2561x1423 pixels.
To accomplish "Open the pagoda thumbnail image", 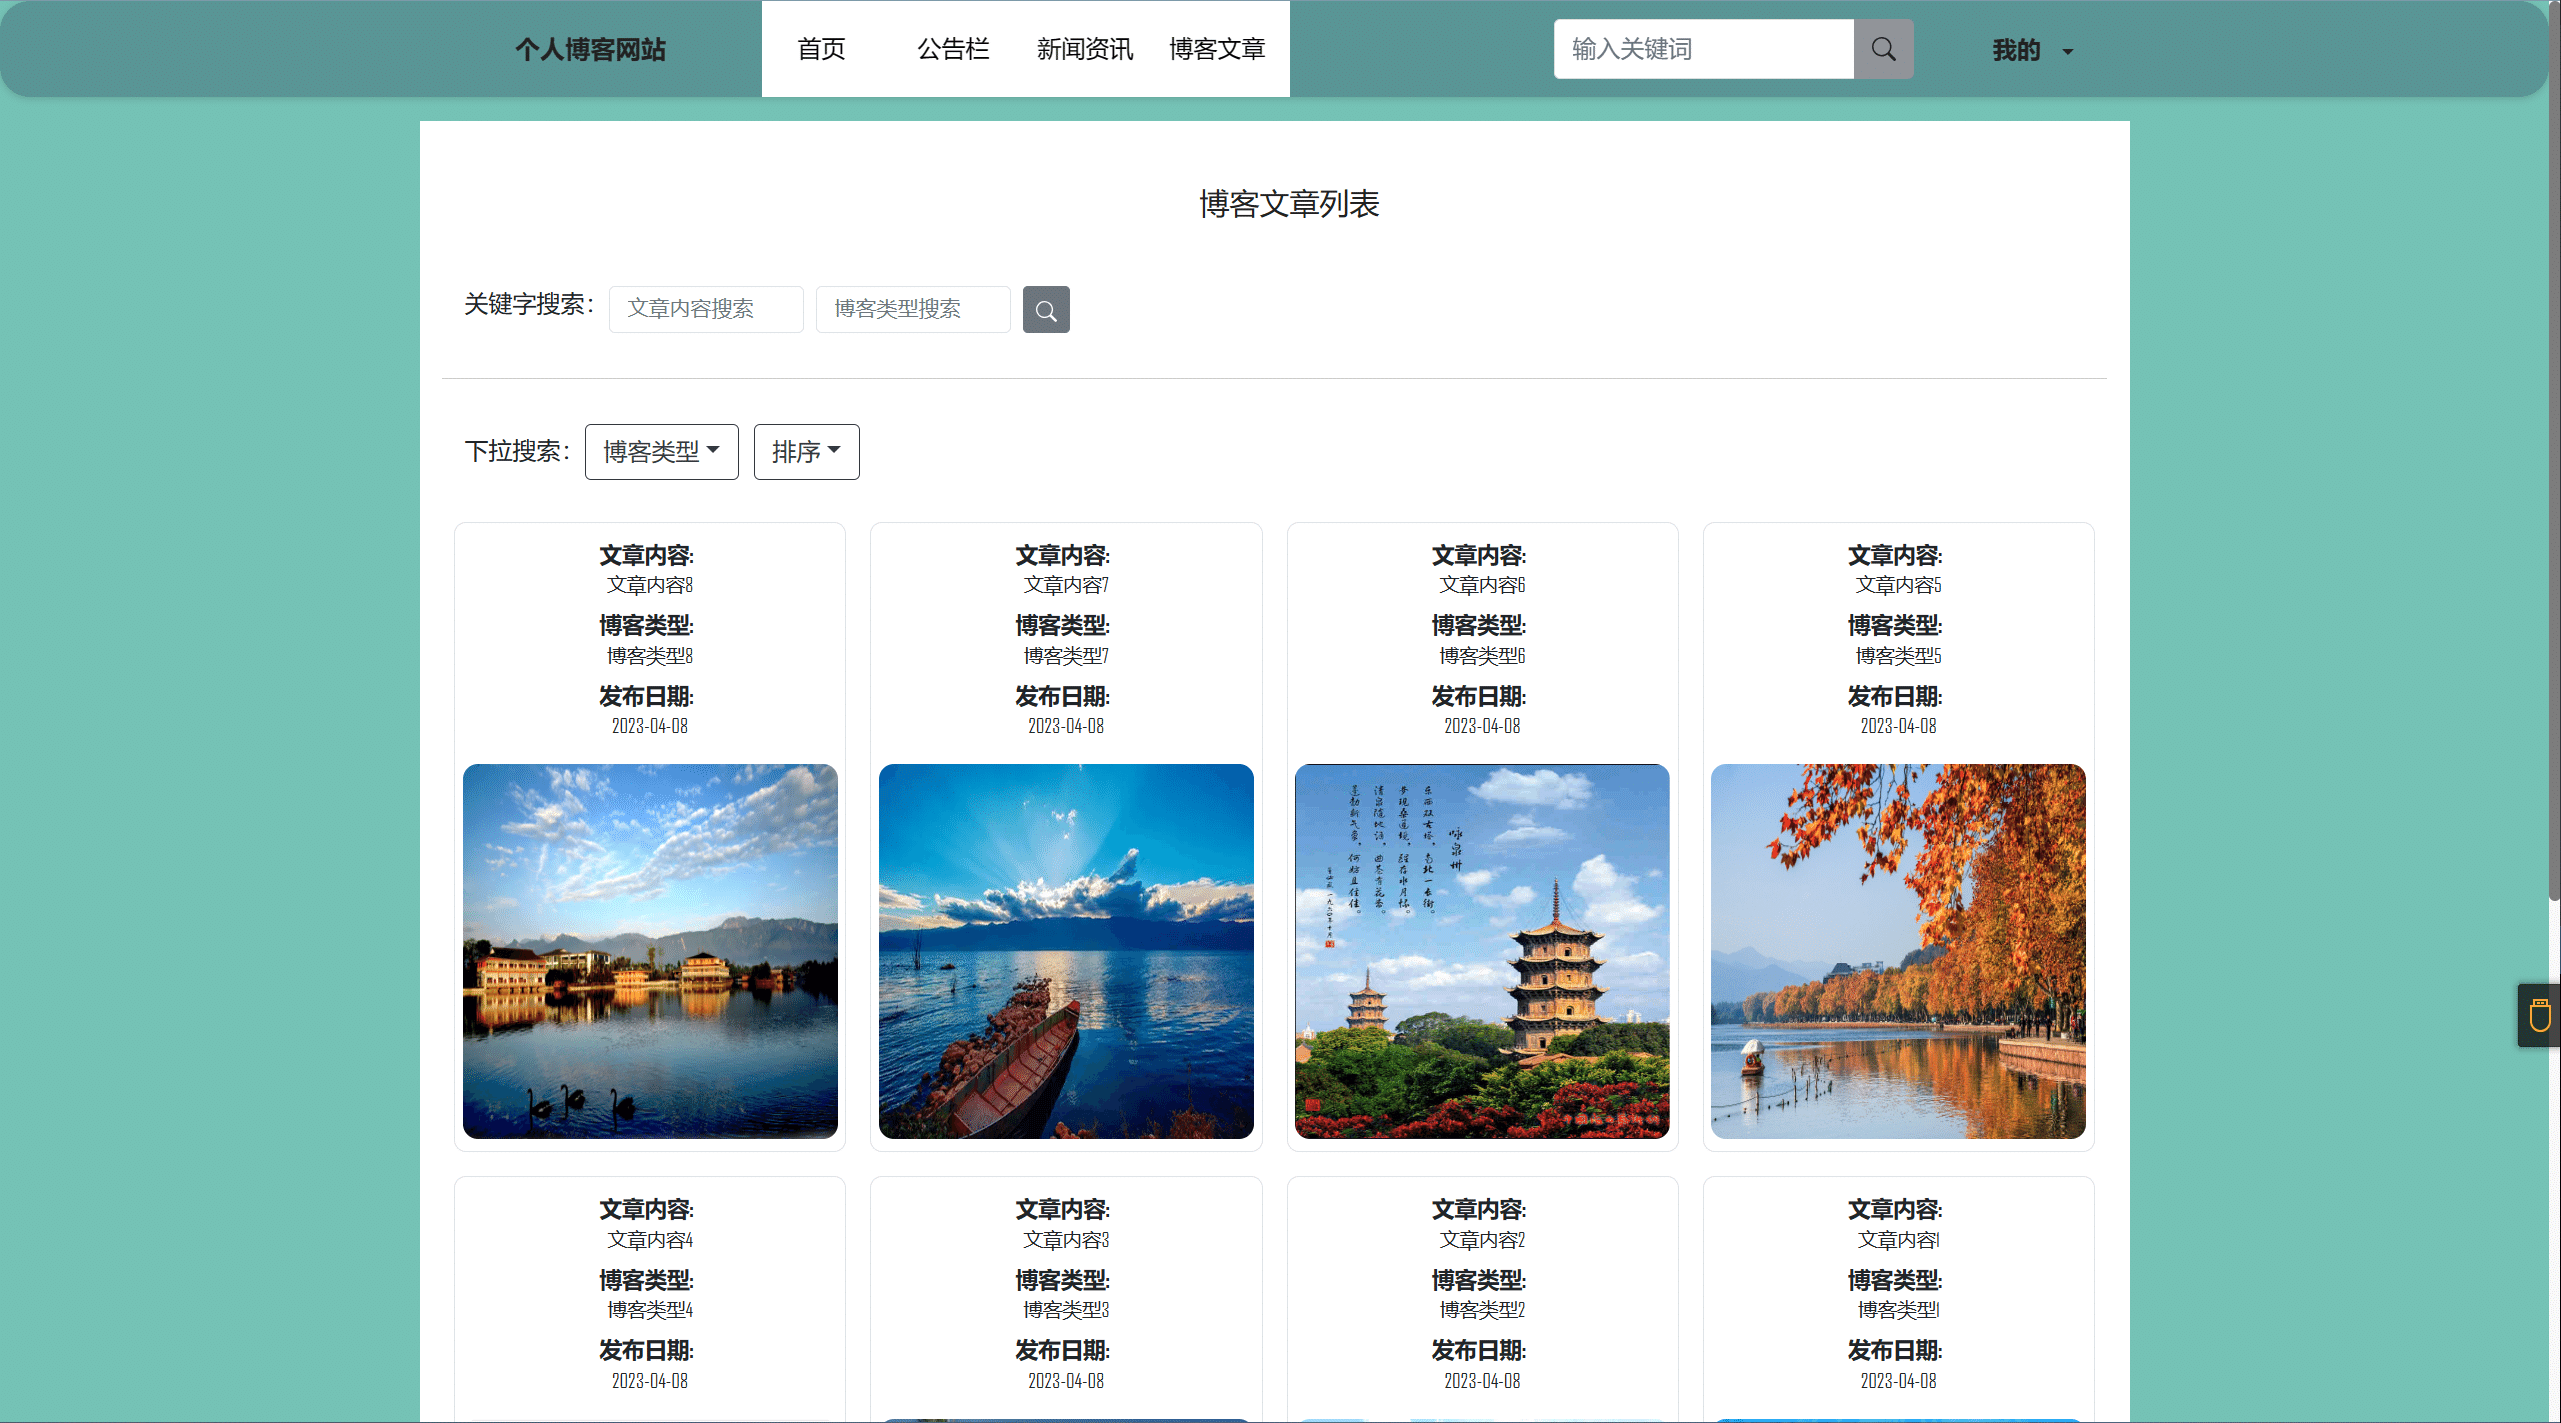I will (x=1482, y=951).
